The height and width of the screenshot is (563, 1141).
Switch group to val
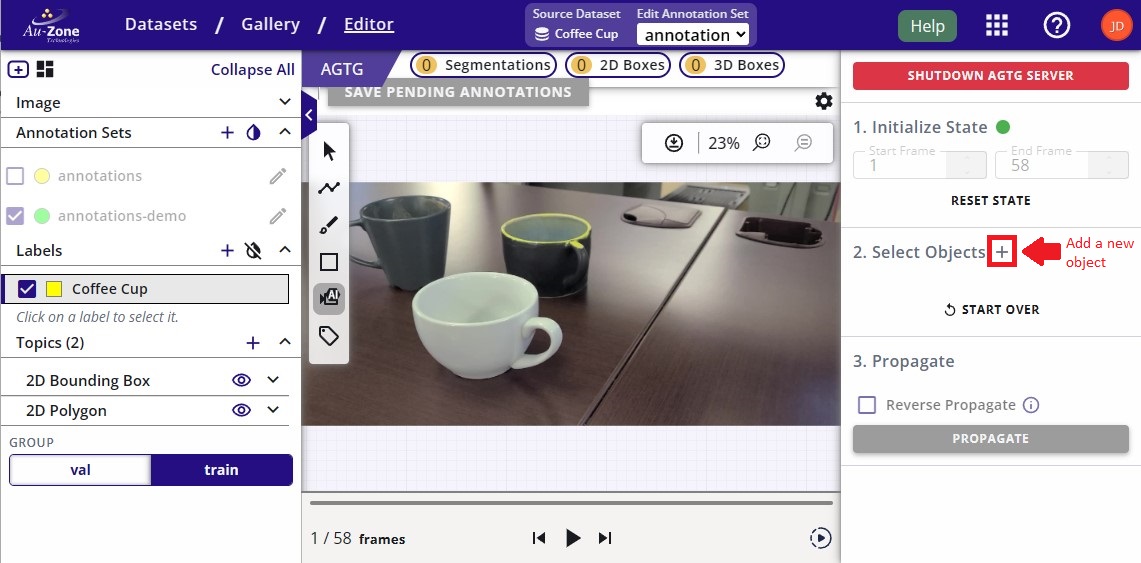pyautogui.click(x=80, y=470)
